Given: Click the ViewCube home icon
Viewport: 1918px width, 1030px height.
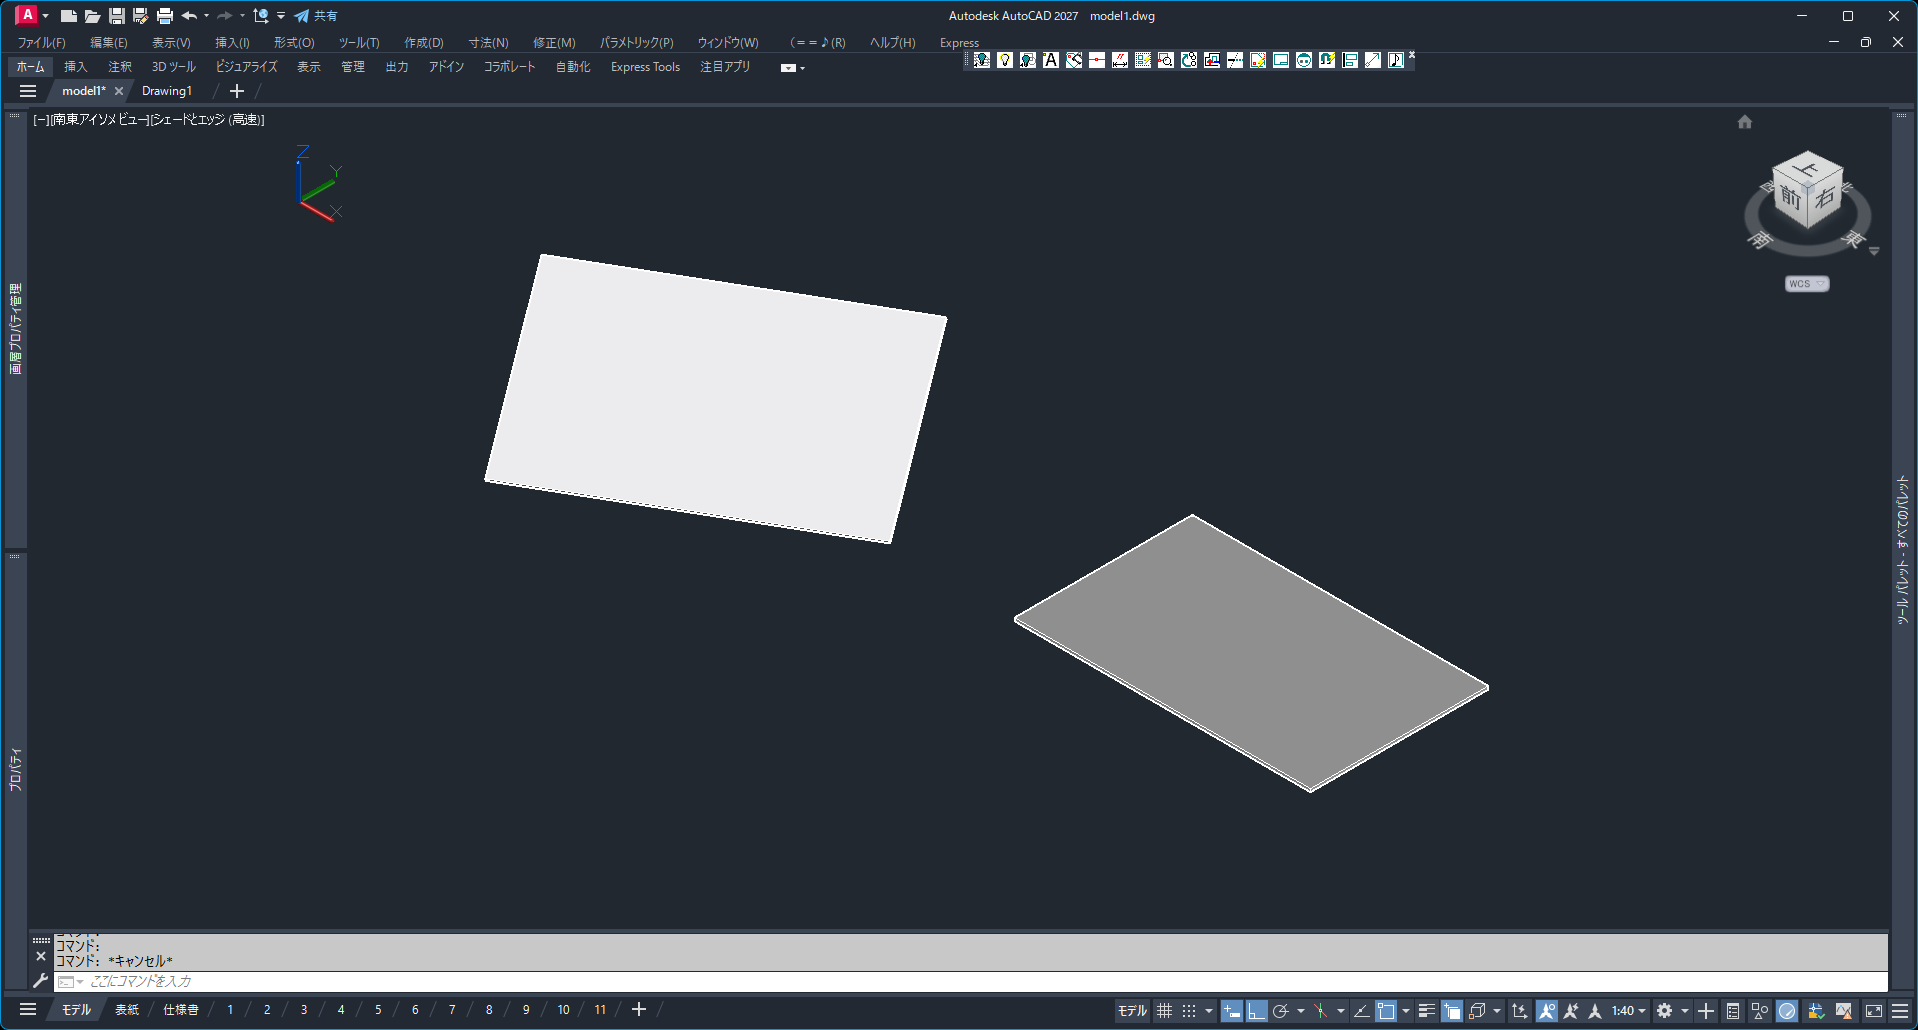Looking at the screenshot, I should coord(1744,122).
